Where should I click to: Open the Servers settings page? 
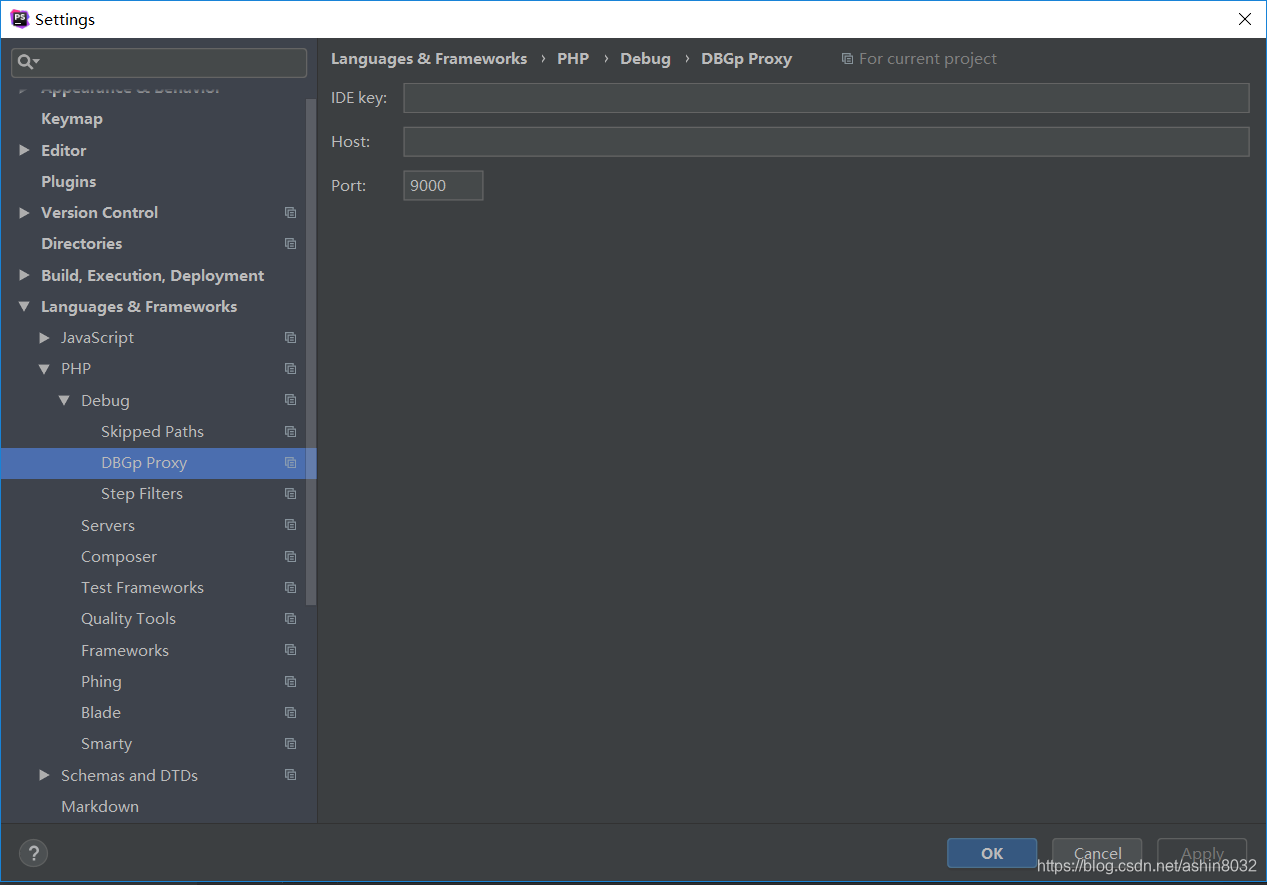pyautogui.click(x=108, y=525)
